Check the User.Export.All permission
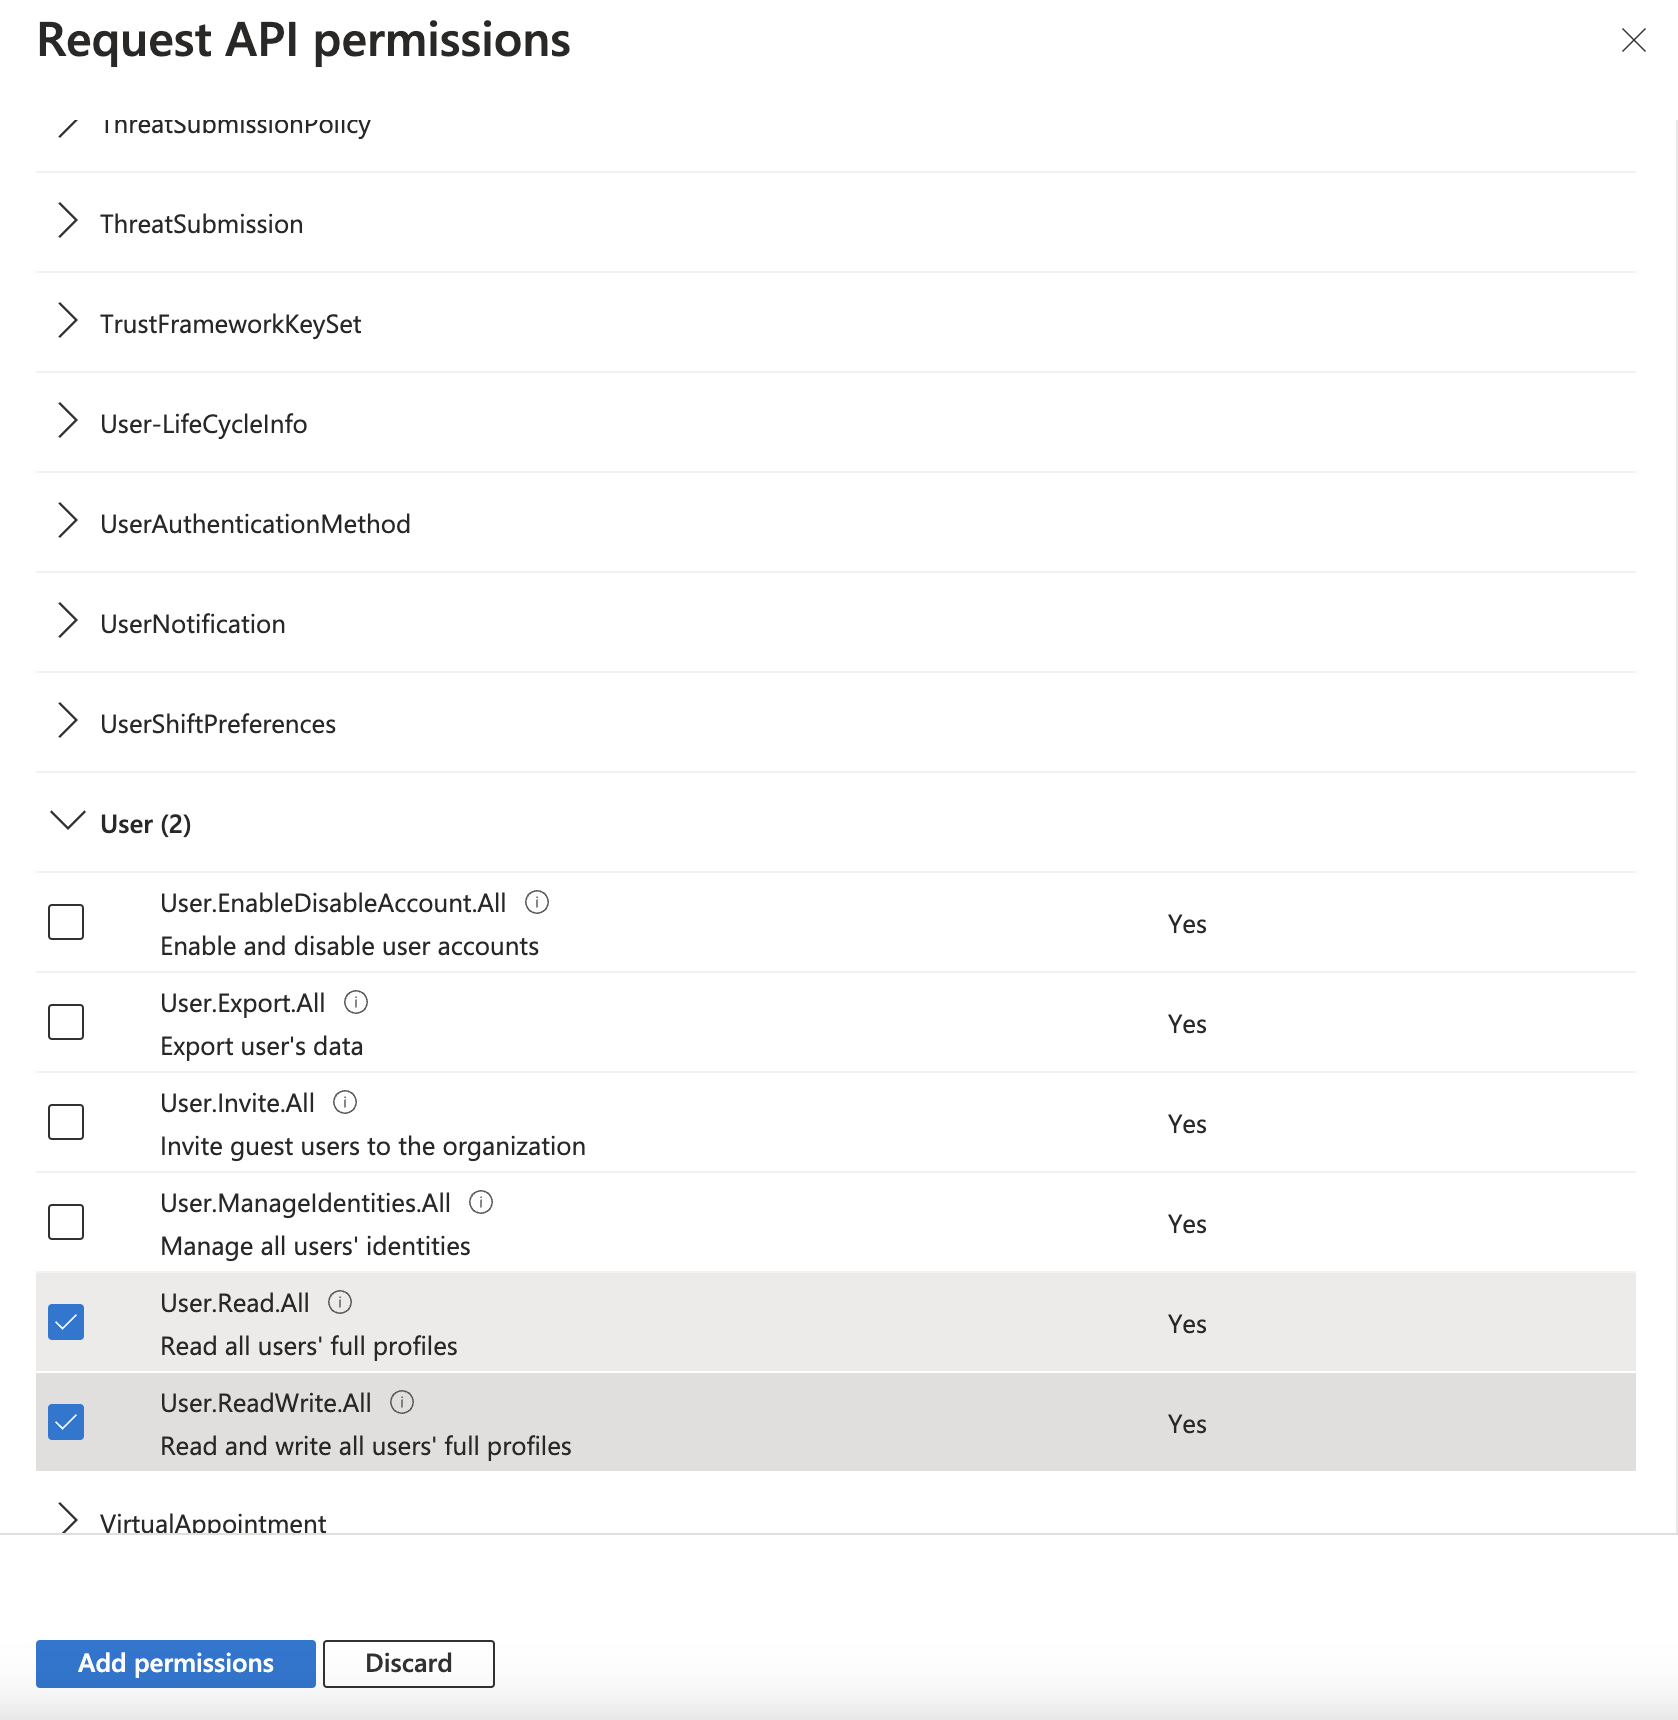The image size is (1678, 1720). 66,1022
